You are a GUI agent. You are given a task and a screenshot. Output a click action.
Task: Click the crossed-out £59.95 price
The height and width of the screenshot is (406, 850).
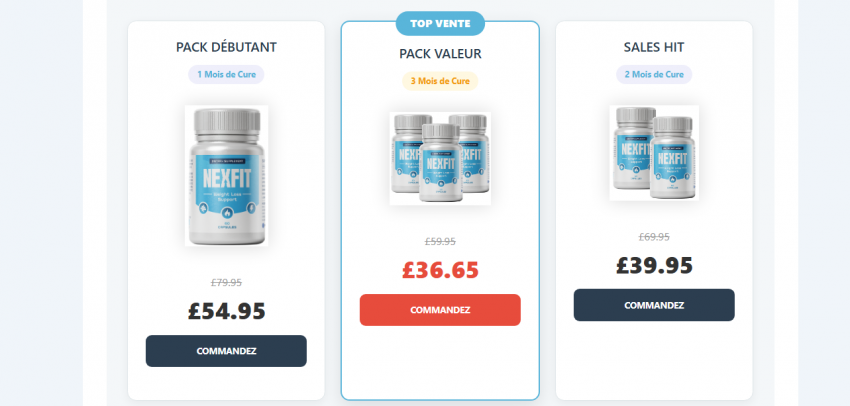(x=440, y=242)
